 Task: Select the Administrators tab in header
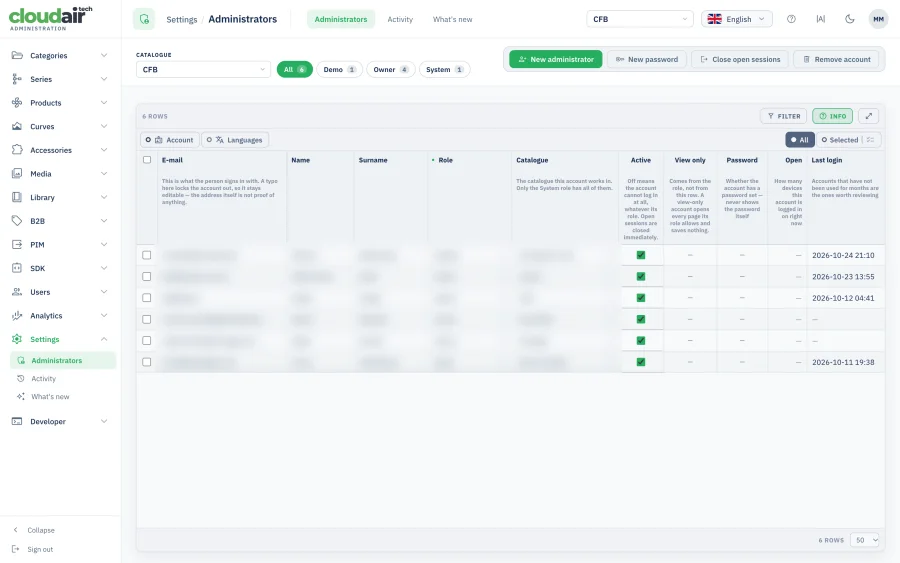(341, 19)
